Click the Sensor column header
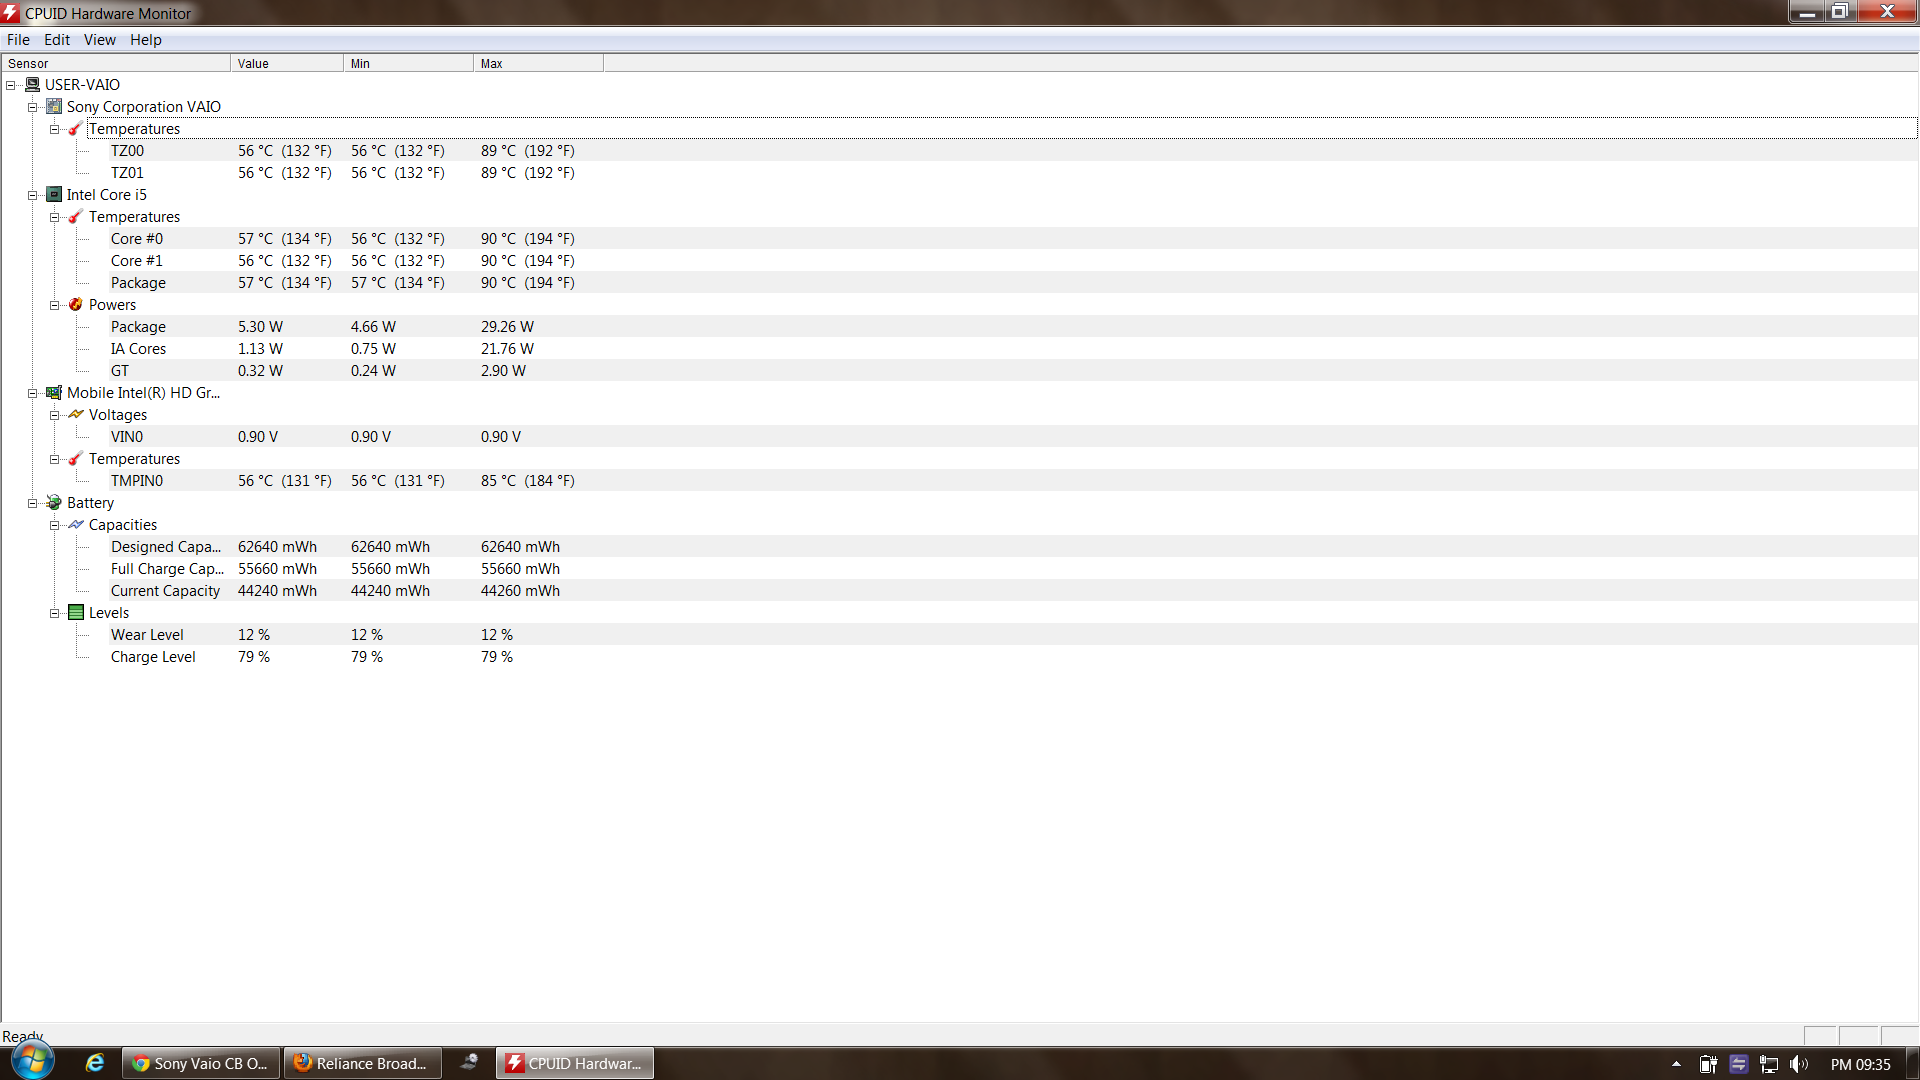1920x1080 pixels. (115, 63)
